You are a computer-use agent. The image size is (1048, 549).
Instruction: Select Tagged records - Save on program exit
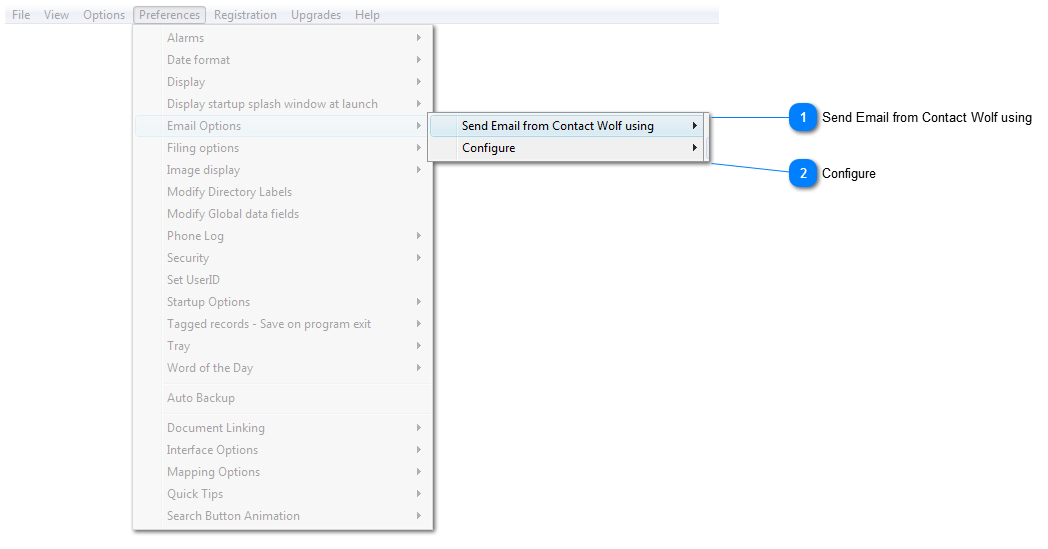[x=283, y=324]
